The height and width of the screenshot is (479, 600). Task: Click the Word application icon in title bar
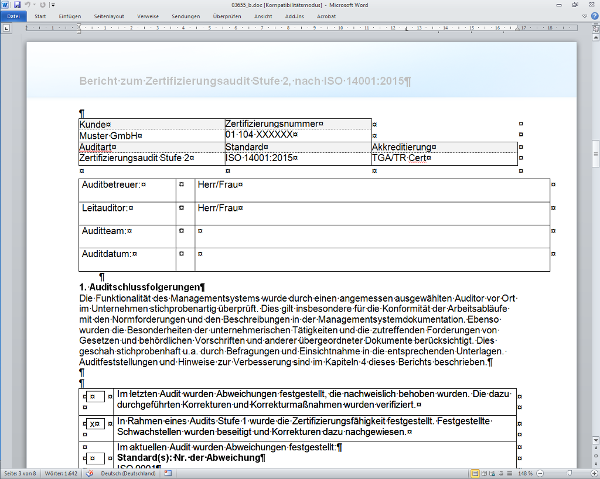[6, 5]
